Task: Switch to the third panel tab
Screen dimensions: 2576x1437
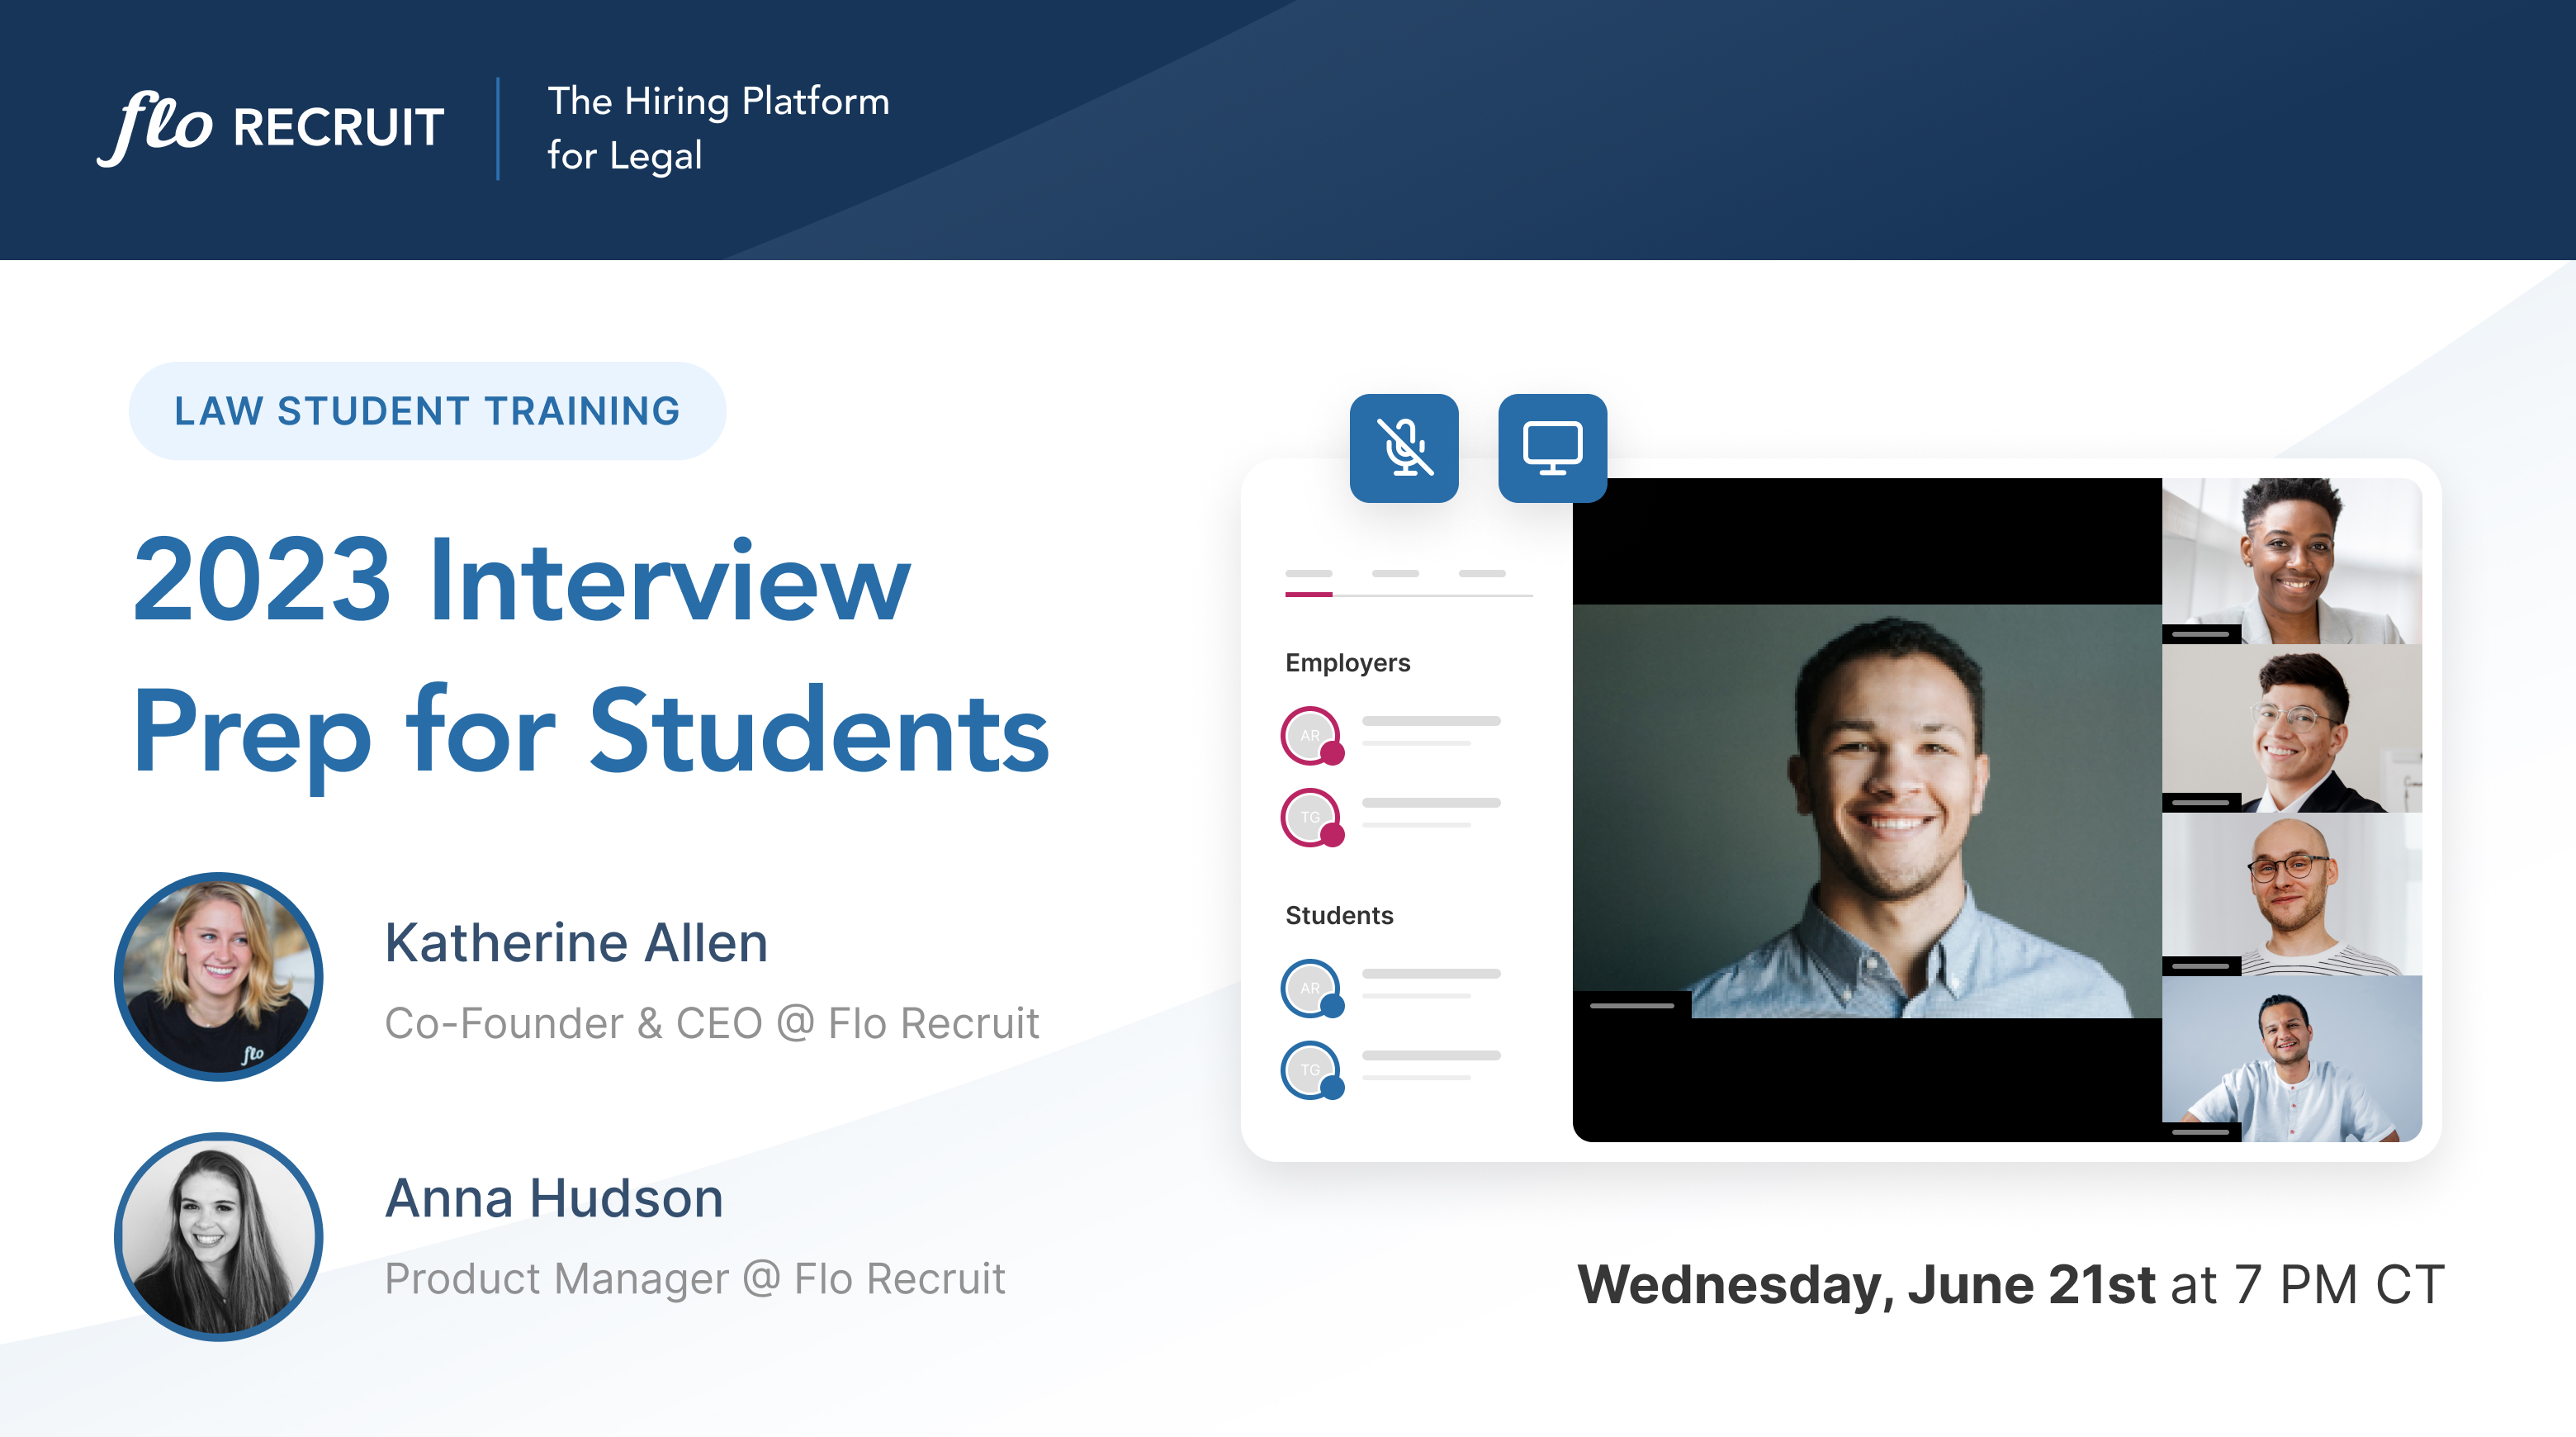Action: 1481,574
